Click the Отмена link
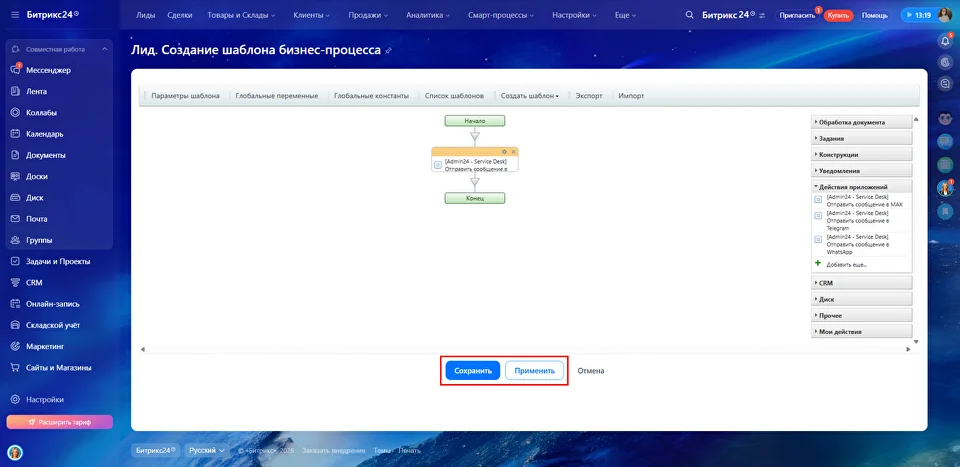 [x=590, y=371]
